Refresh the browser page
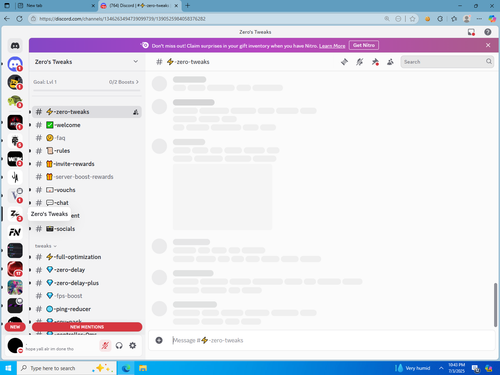The height and width of the screenshot is (375, 500). (19, 19)
